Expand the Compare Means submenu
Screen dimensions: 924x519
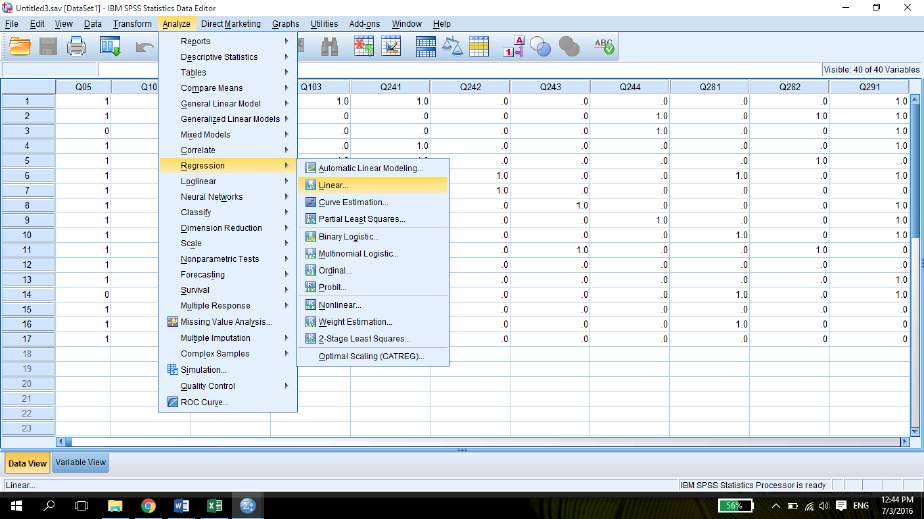click(228, 88)
